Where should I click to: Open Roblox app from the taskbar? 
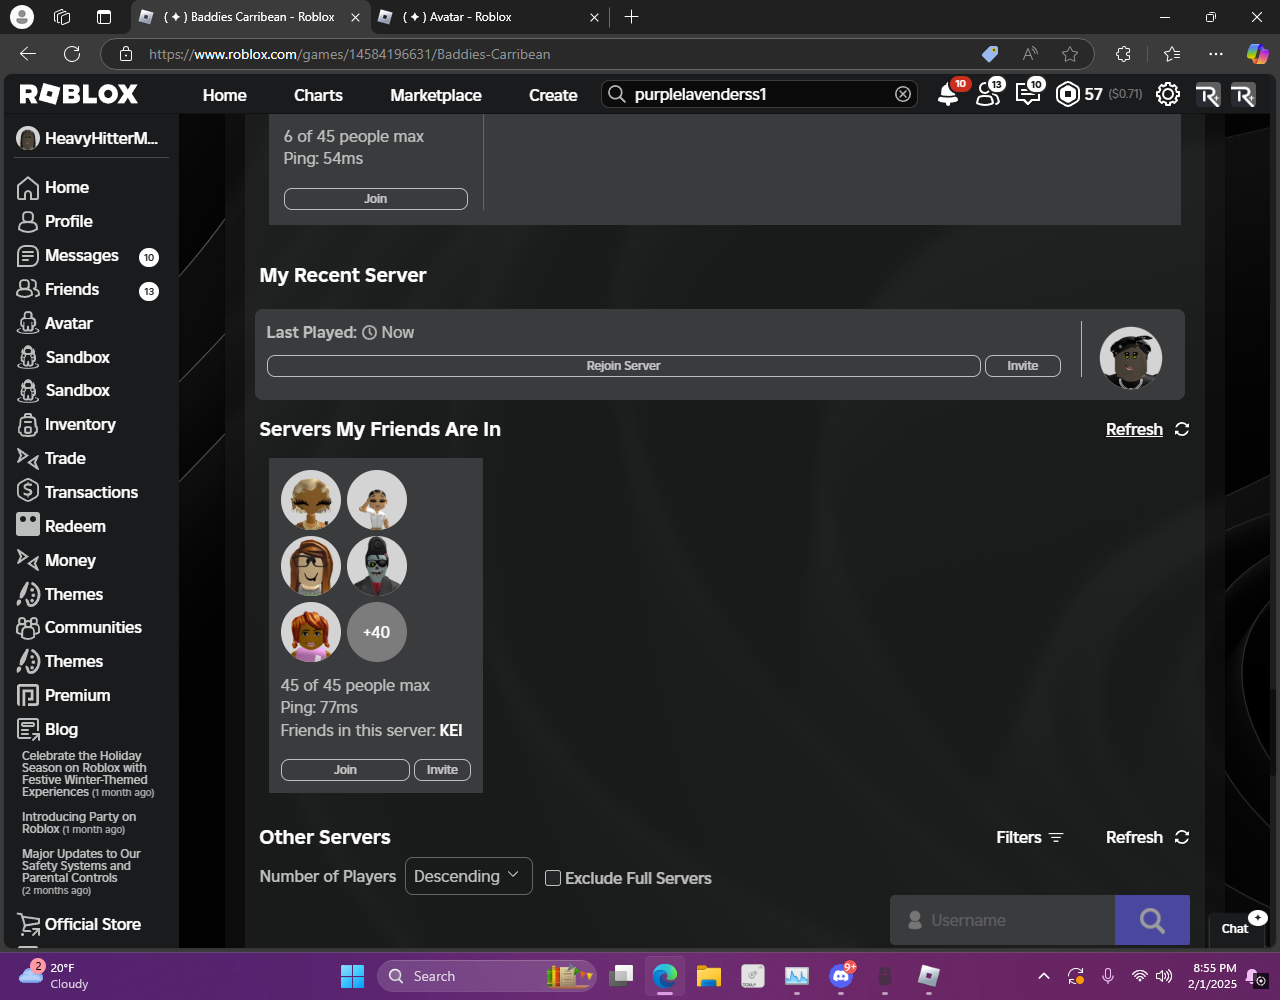pyautogui.click(x=929, y=976)
